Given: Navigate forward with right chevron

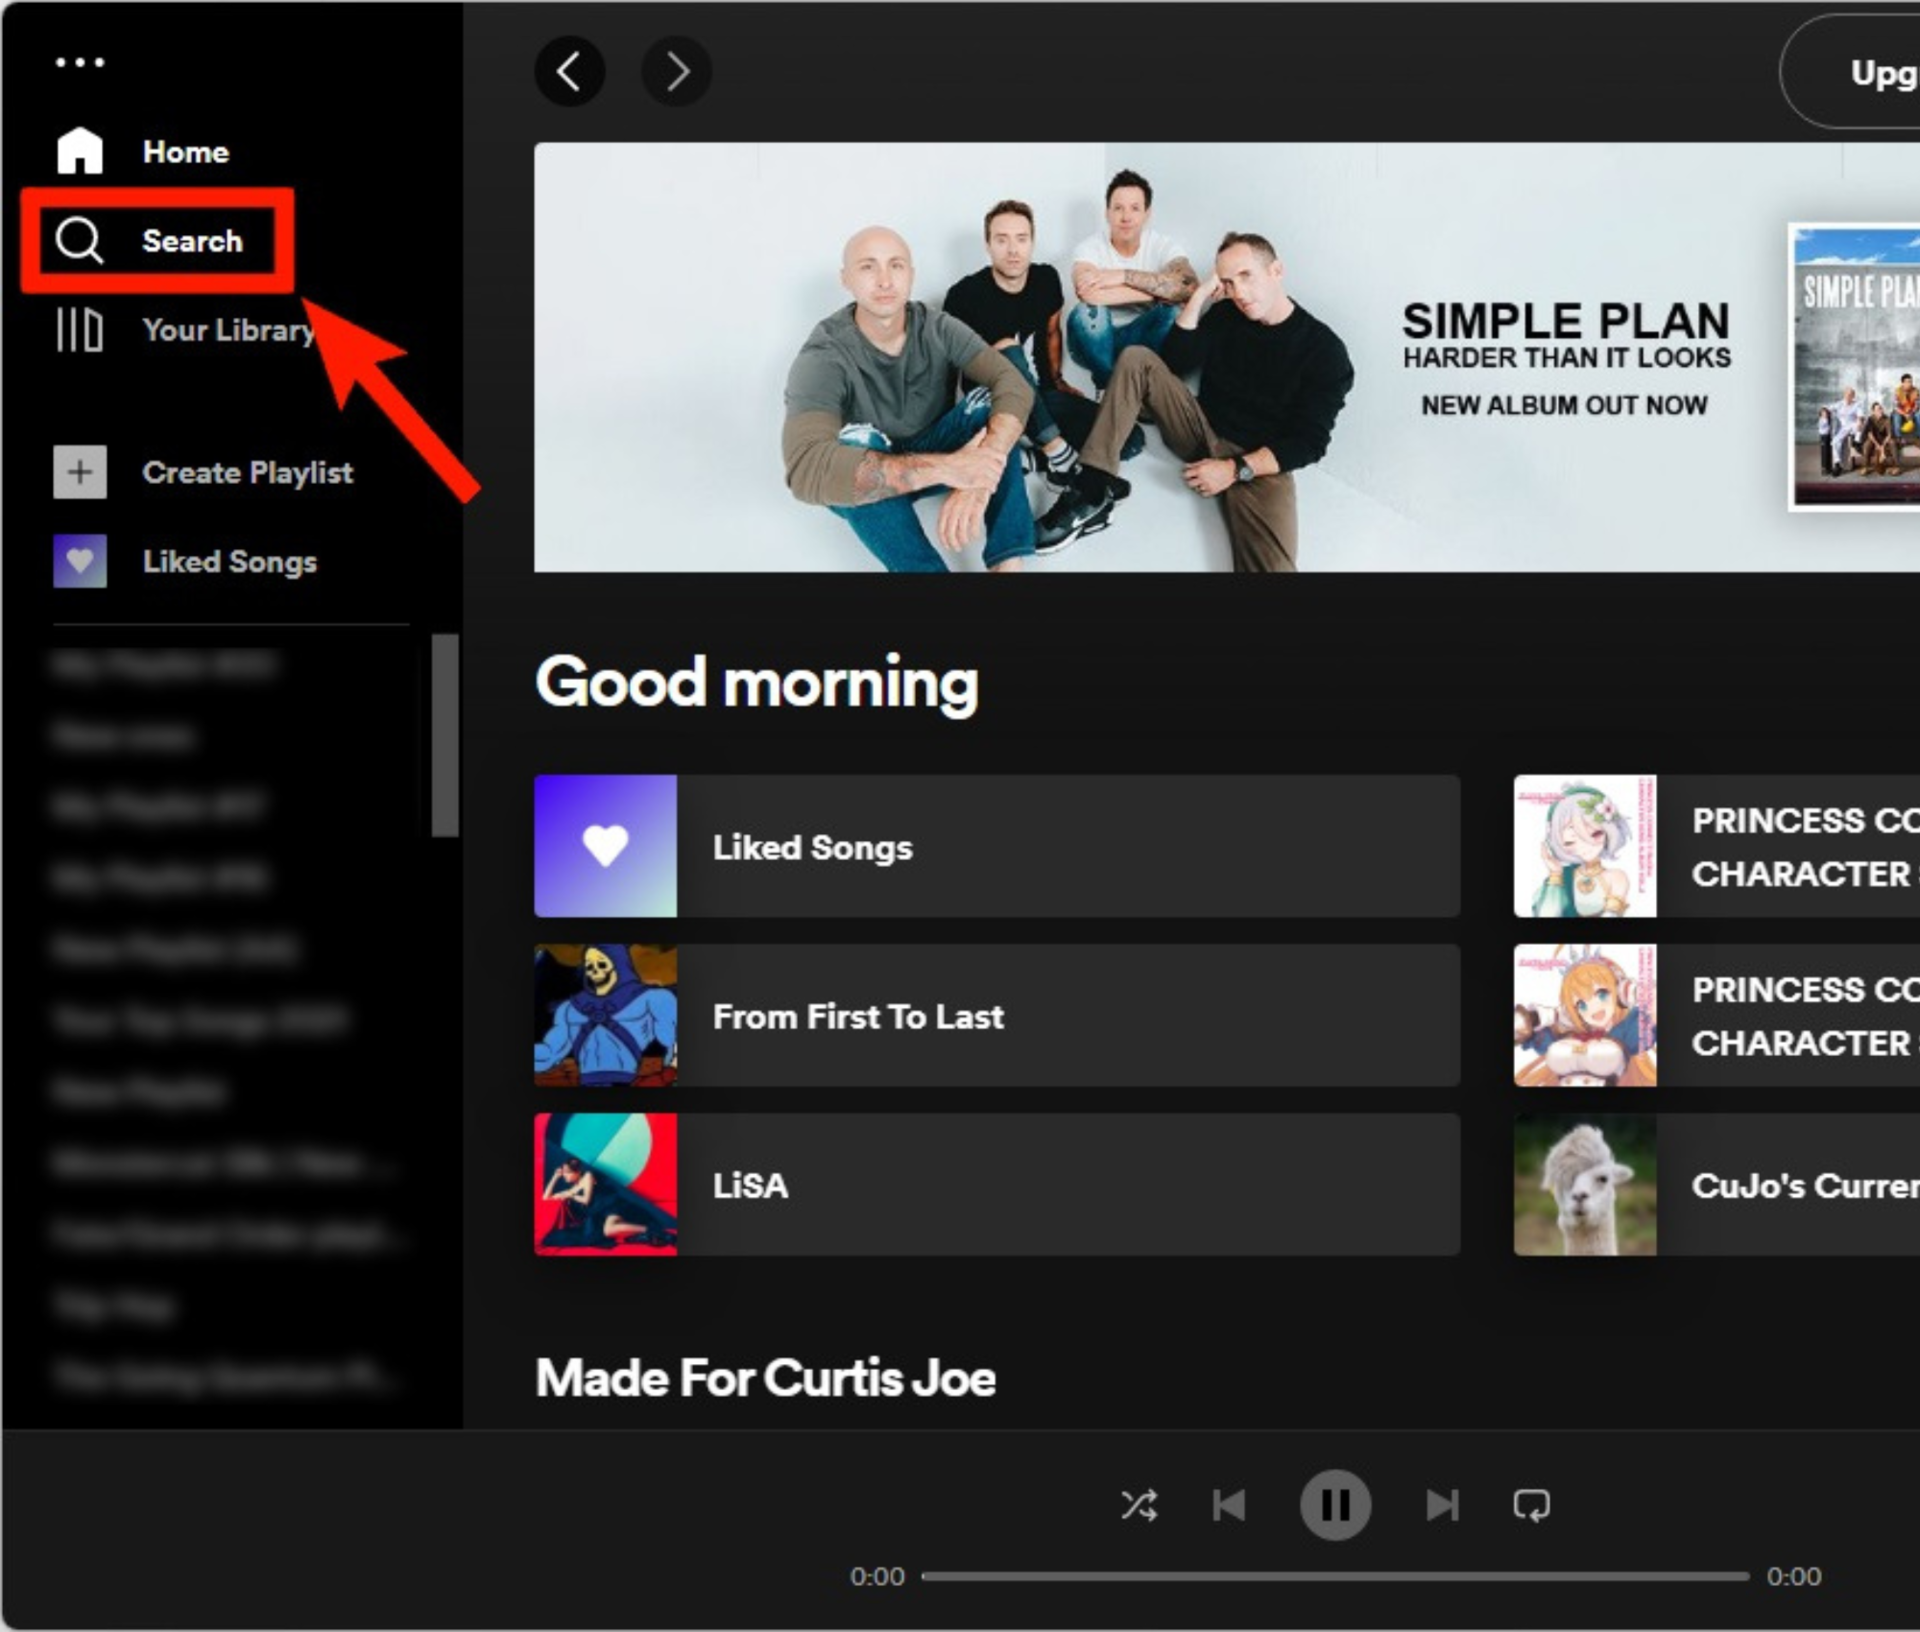Looking at the screenshot, I should coord(677,71).
